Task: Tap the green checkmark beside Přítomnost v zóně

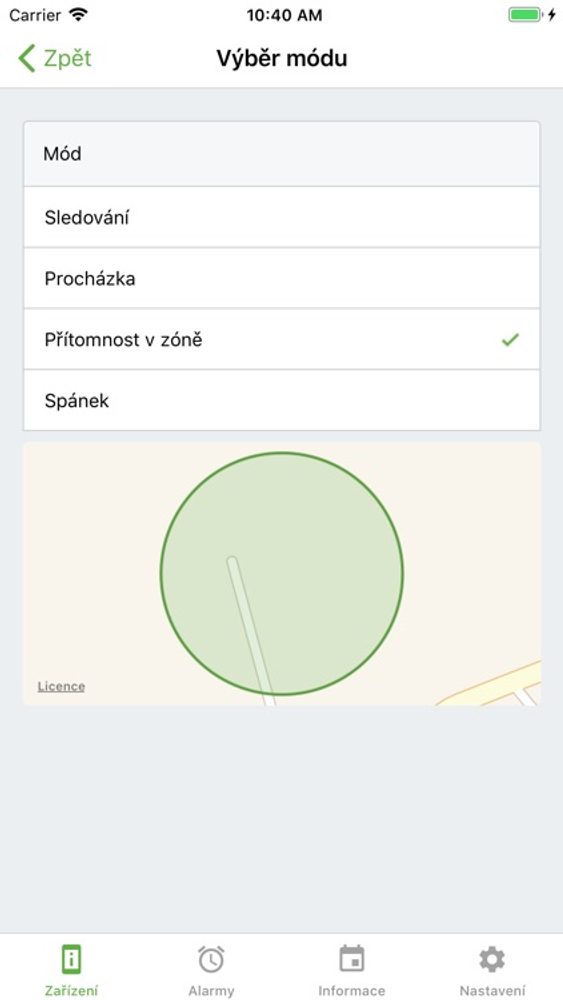Action: coord(510,340)
